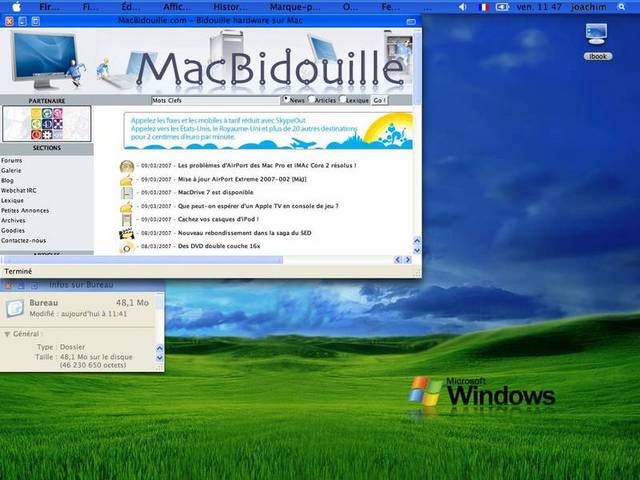Click the battery status icon
The width and height of the screenshot is (640, 480).
[502, 7]
